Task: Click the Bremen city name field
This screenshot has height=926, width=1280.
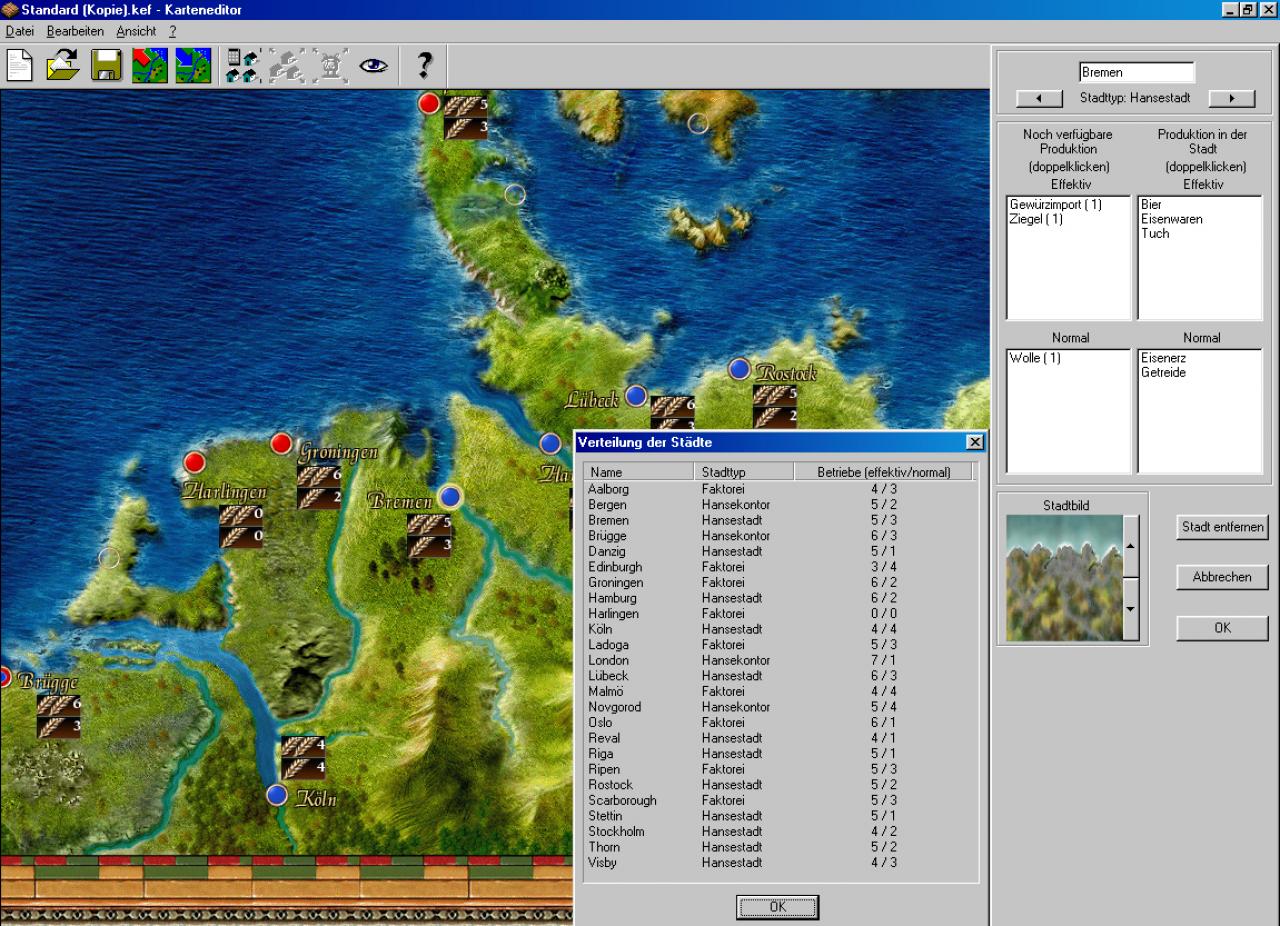Action: [x=1137, y=72]
